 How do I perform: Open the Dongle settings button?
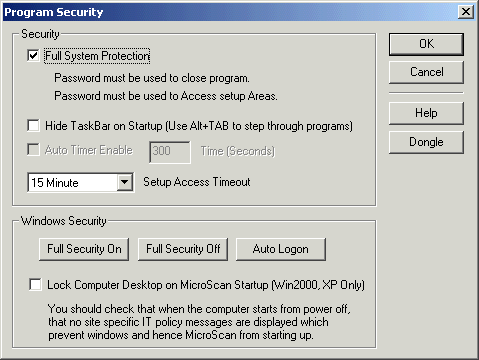[x=426, y=142]
